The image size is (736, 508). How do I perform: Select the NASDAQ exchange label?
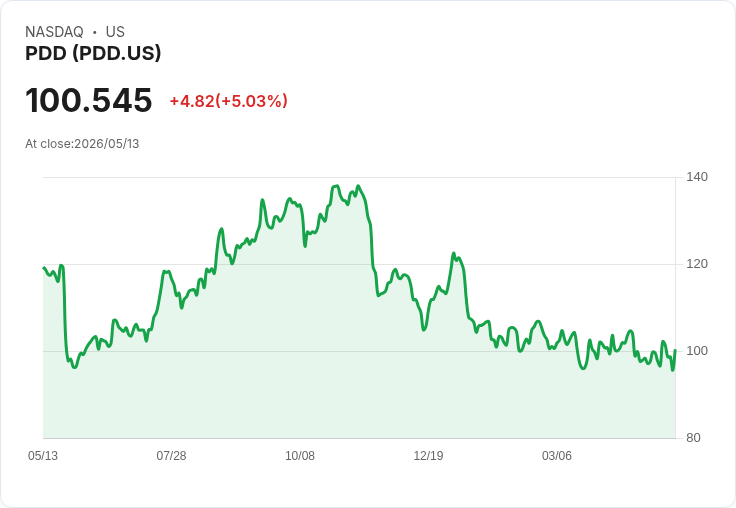(x=54, y=32)
